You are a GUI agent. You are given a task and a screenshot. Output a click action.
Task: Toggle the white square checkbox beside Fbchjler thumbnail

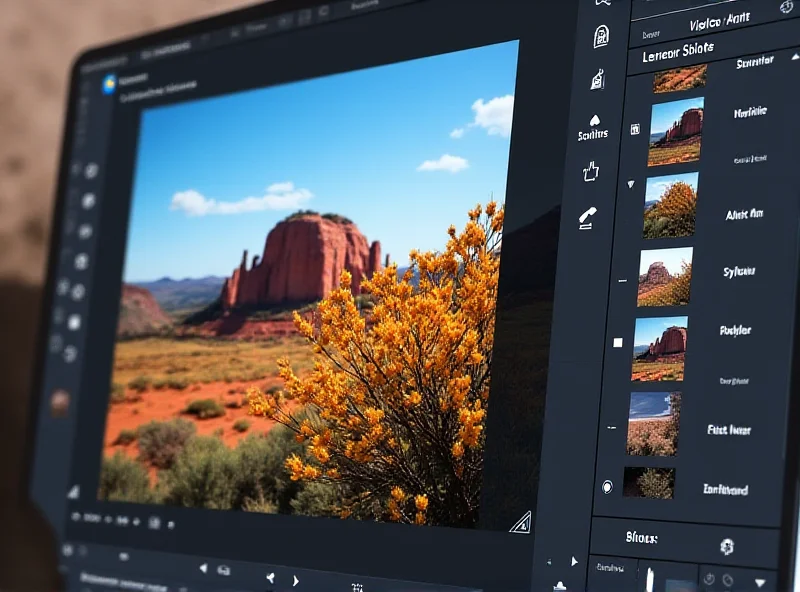(618, 342)
